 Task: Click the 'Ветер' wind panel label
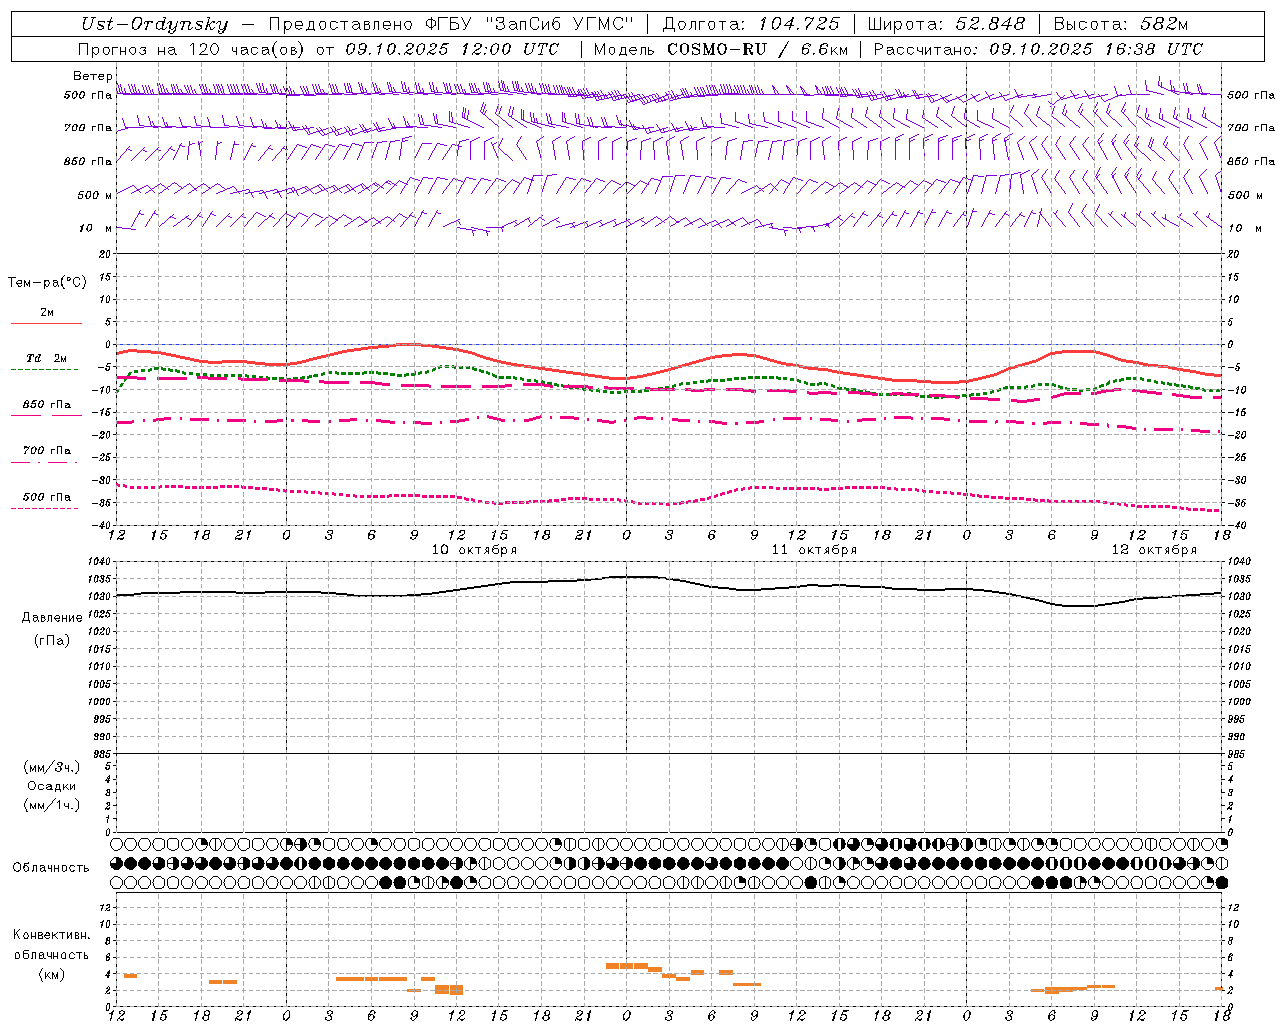(93, 76)
